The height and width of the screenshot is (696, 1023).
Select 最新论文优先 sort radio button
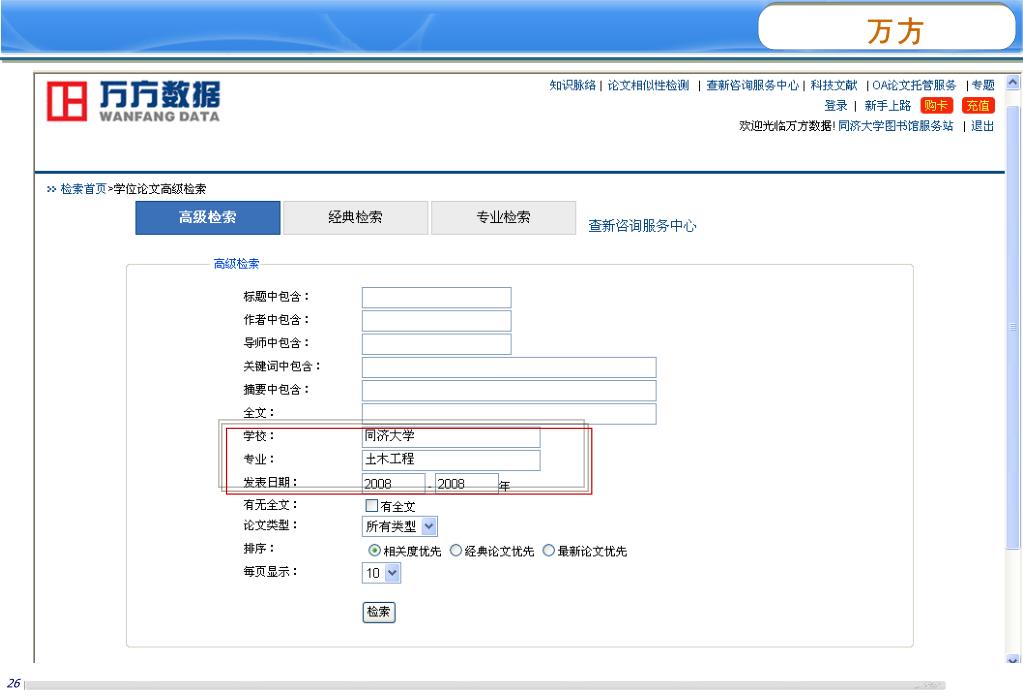tap(549, 551)
